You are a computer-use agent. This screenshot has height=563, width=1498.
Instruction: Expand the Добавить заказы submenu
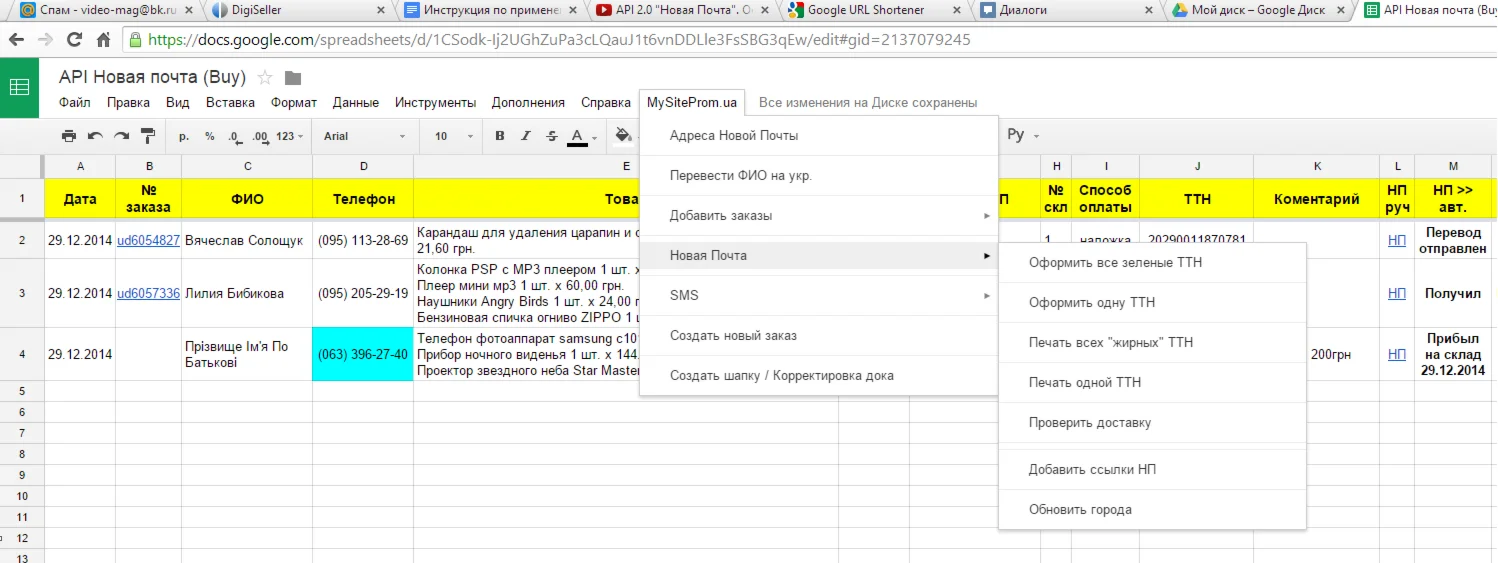818,216
